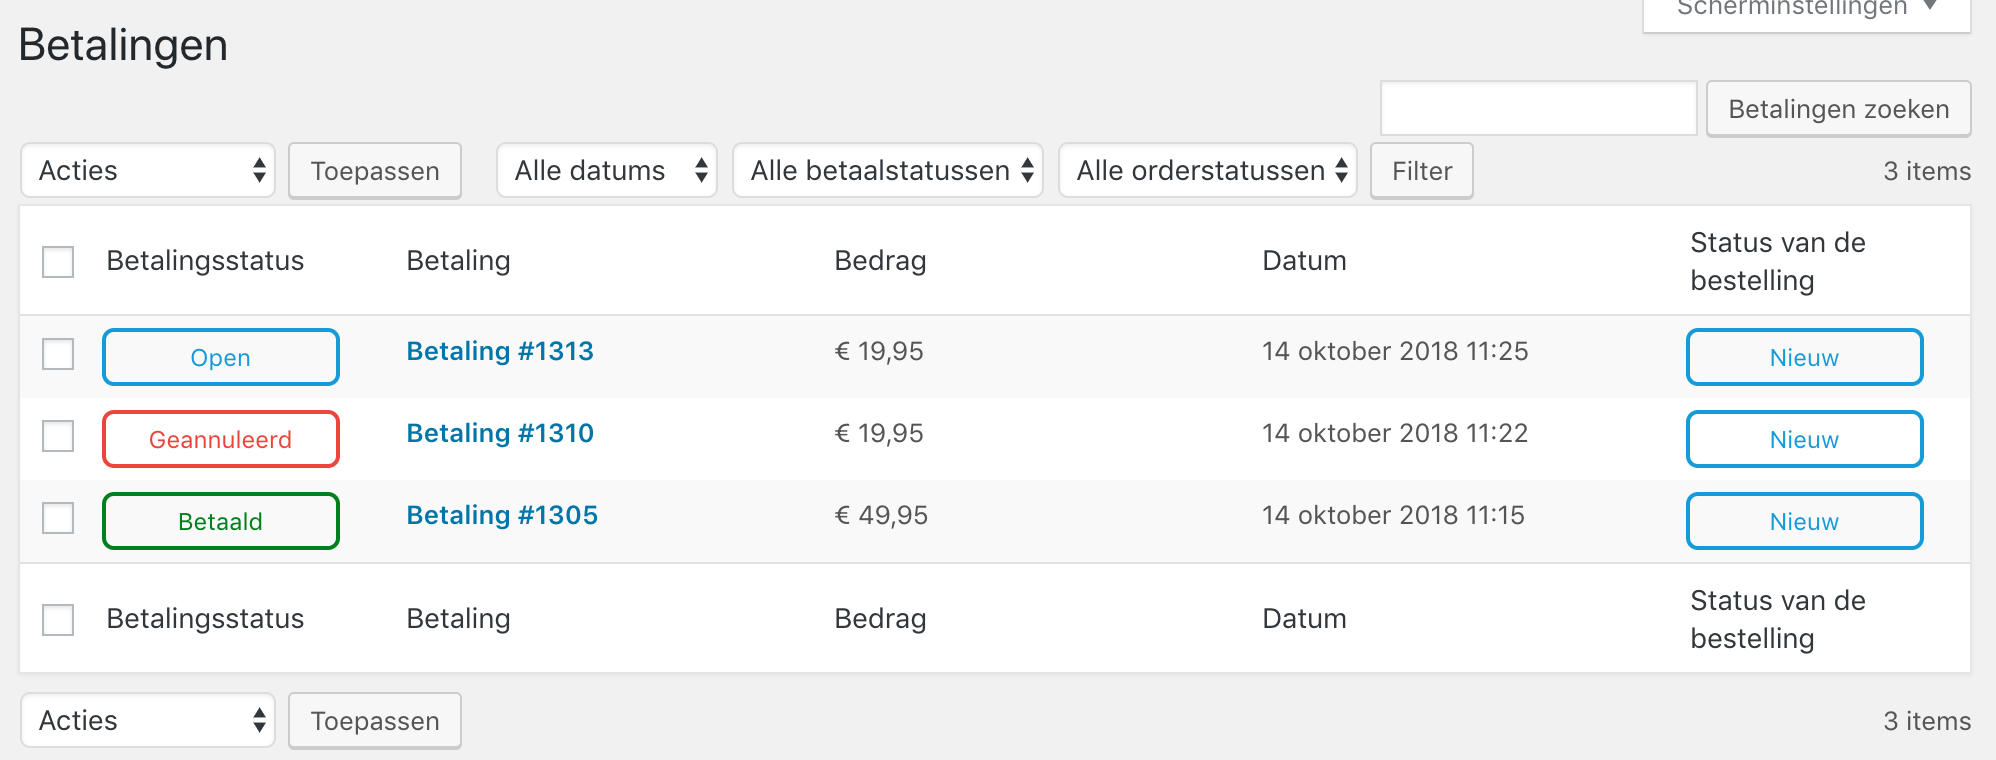
Task: Check the box for Betaling #1313
Action: tap(58, 354)
